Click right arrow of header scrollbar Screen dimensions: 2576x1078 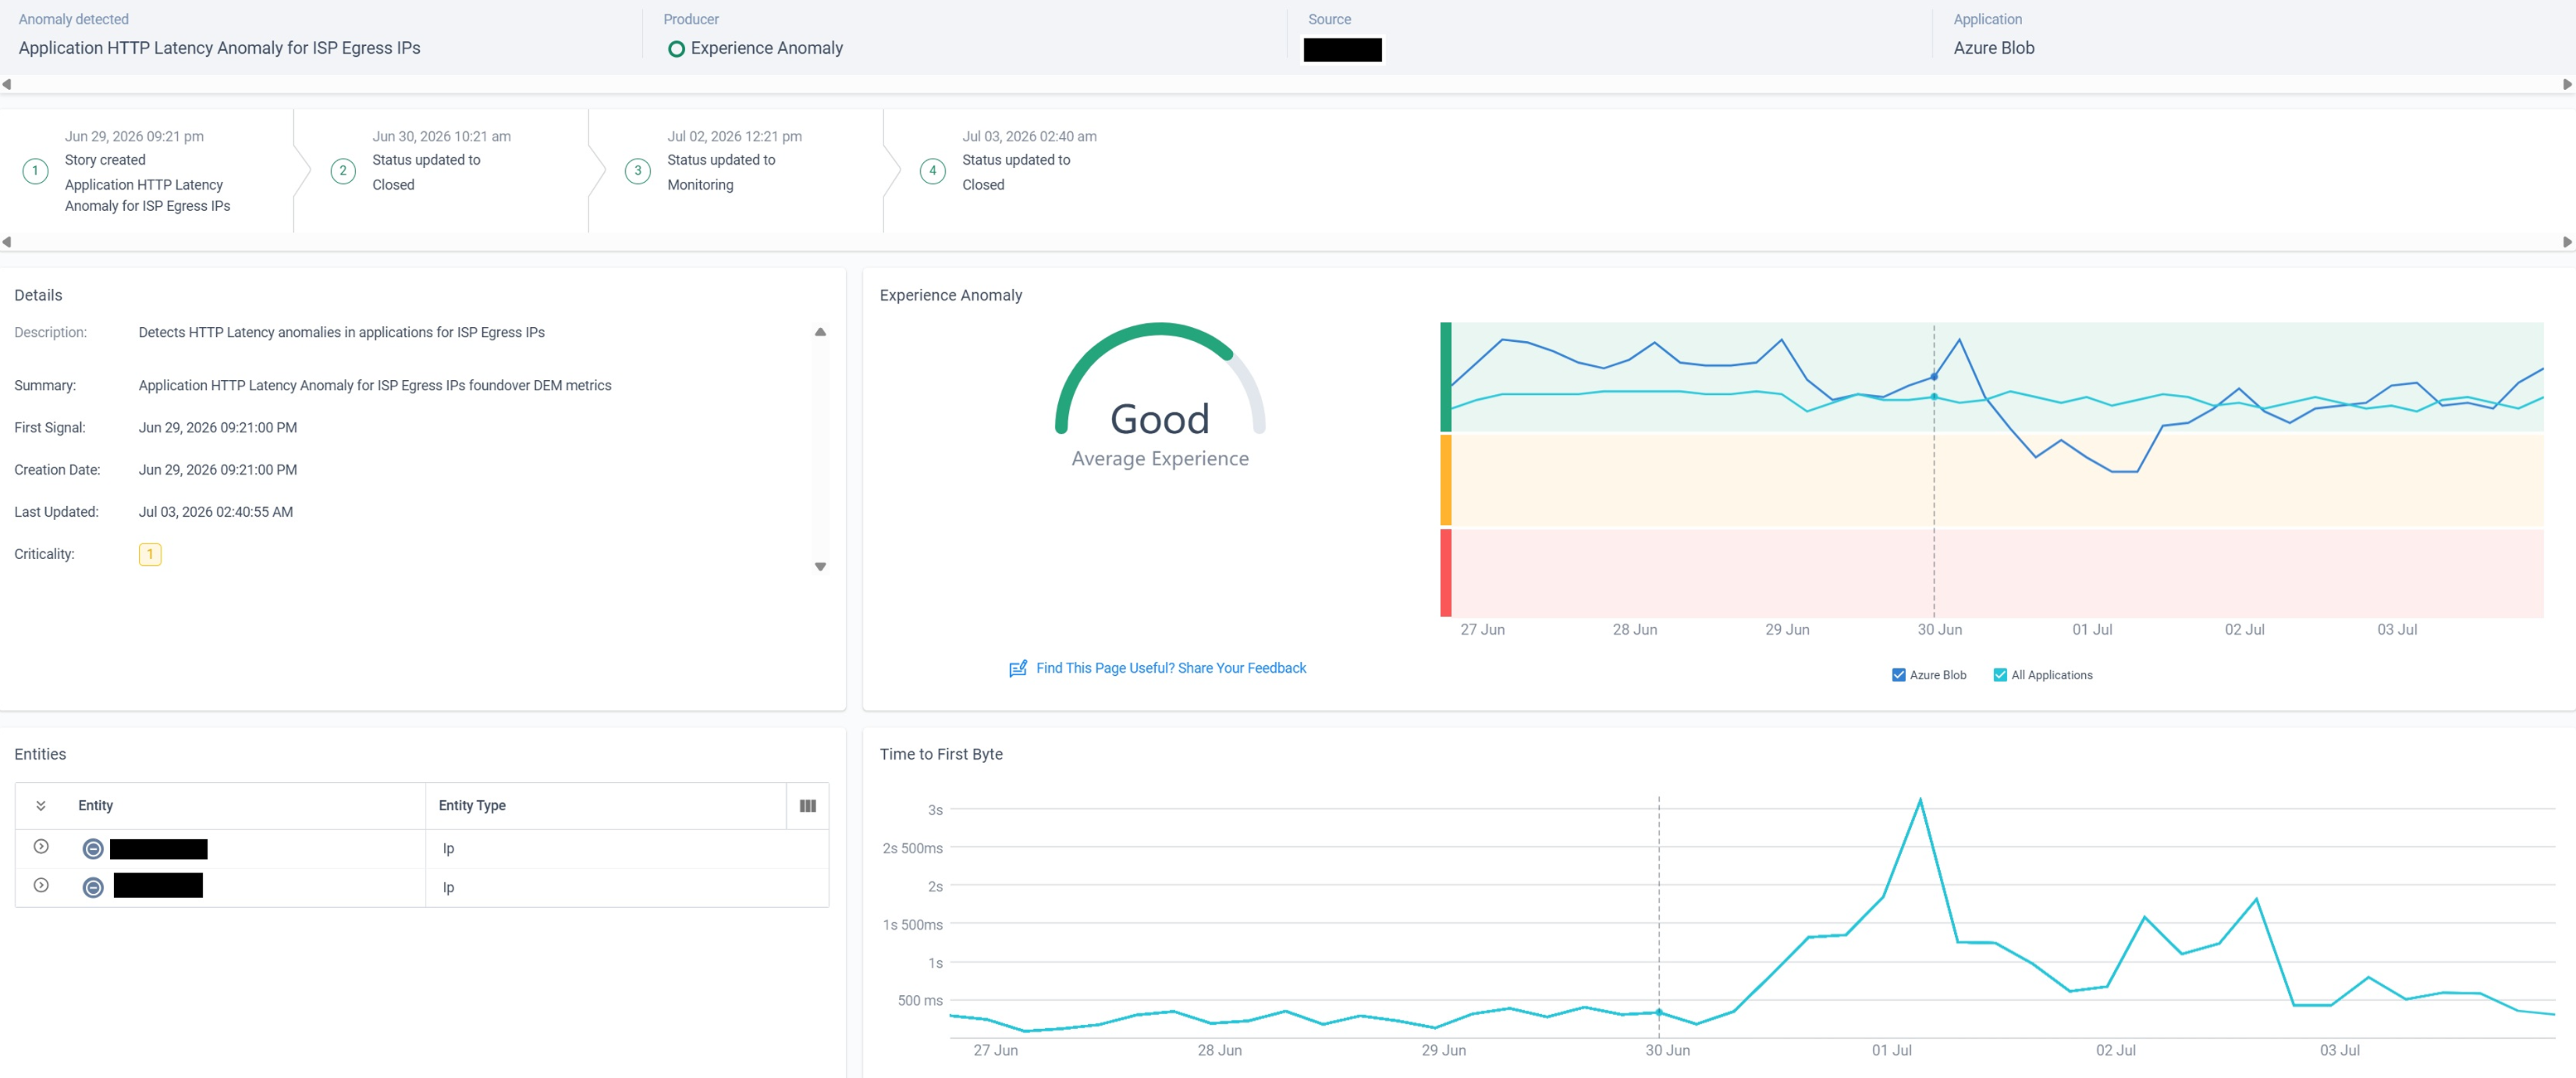pos(2567,85)
